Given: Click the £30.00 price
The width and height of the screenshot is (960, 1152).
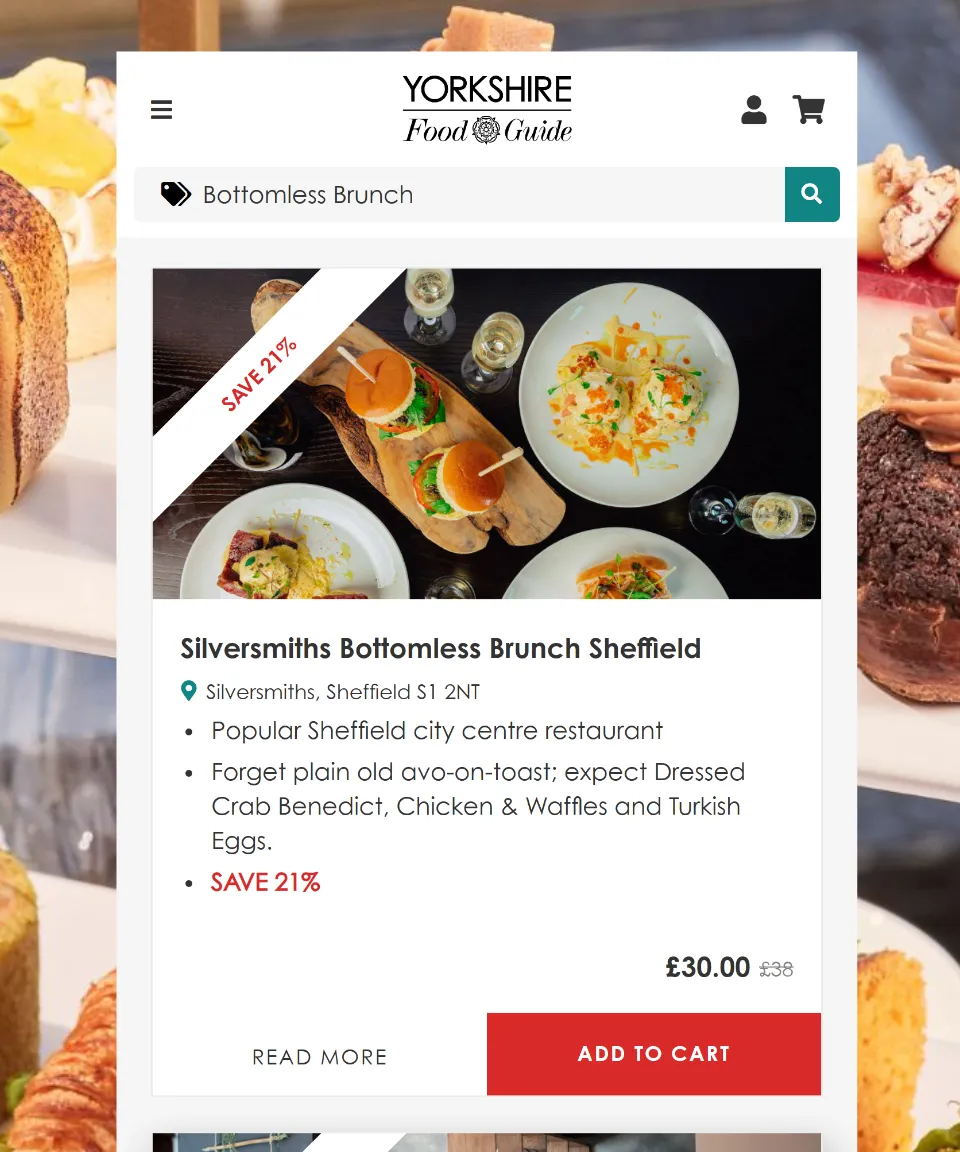Looking at the screenshot, I should click(707, 967).
